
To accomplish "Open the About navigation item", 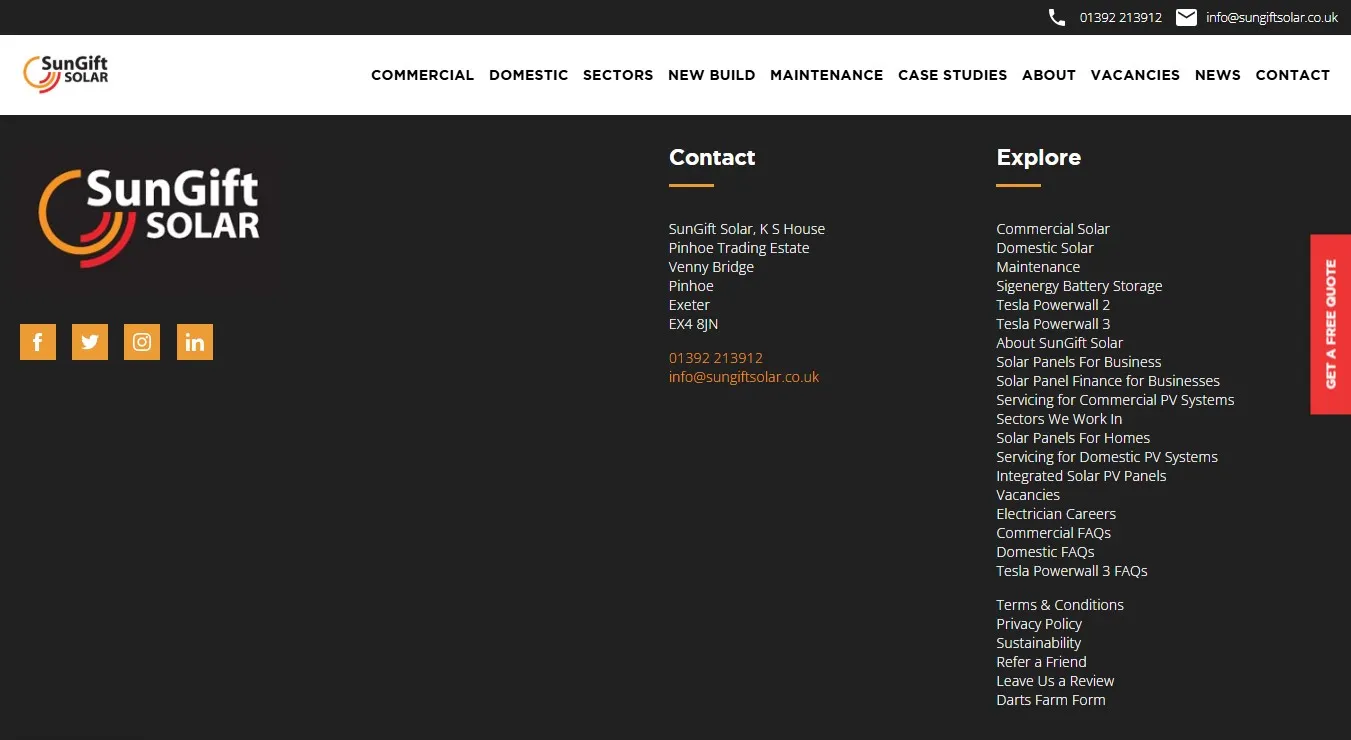I will coord(1049,75).
